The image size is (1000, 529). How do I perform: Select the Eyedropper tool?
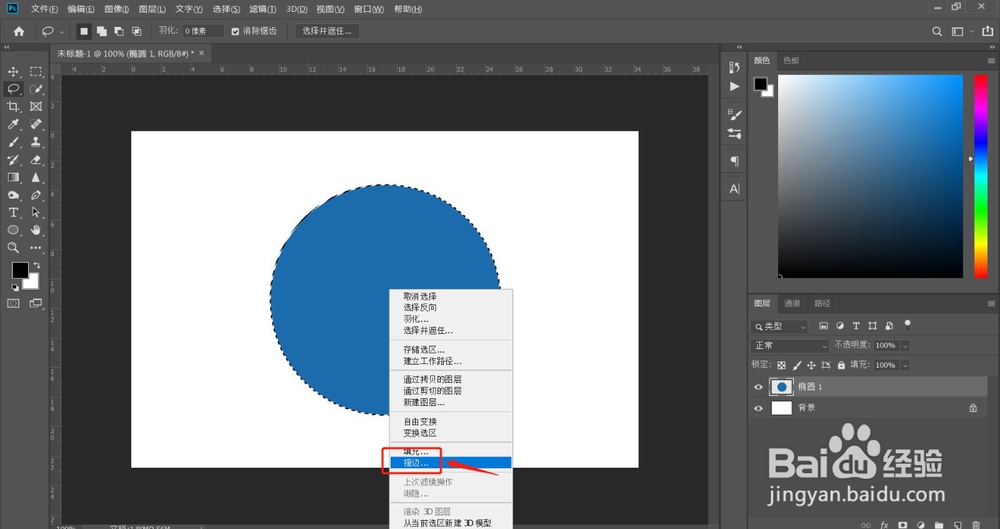coord(13,124)
